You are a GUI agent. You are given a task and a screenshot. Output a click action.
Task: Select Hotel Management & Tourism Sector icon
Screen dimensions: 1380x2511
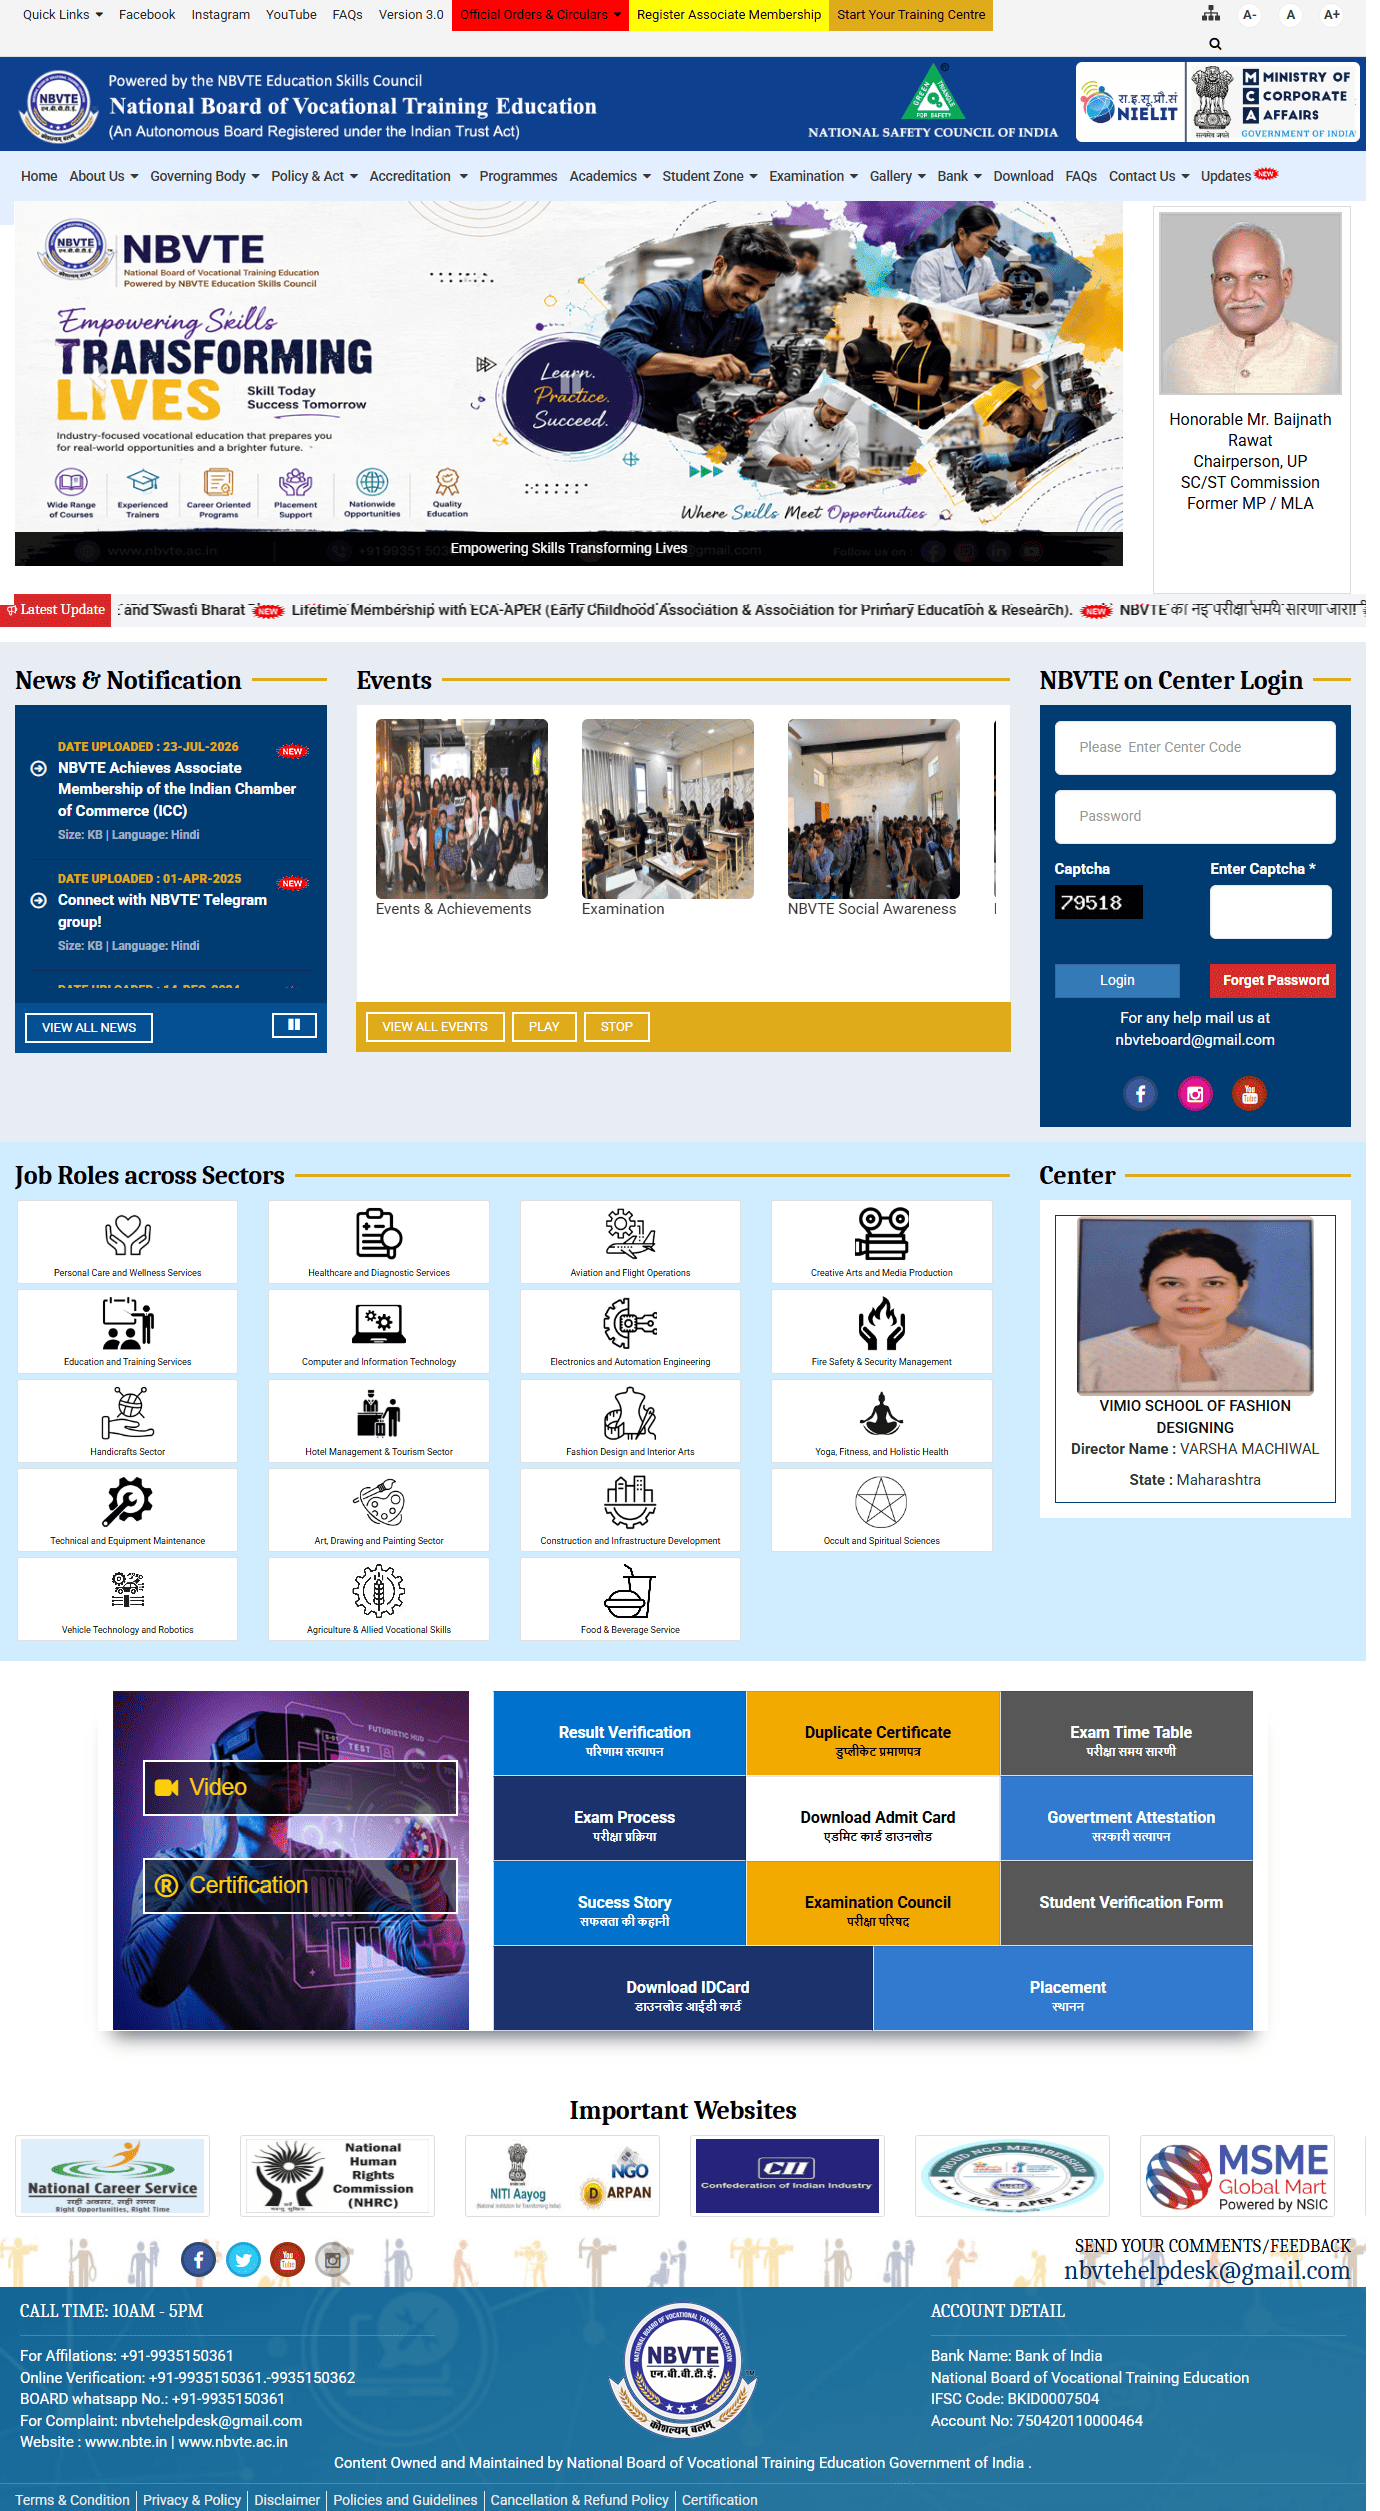coord(379,1413)
